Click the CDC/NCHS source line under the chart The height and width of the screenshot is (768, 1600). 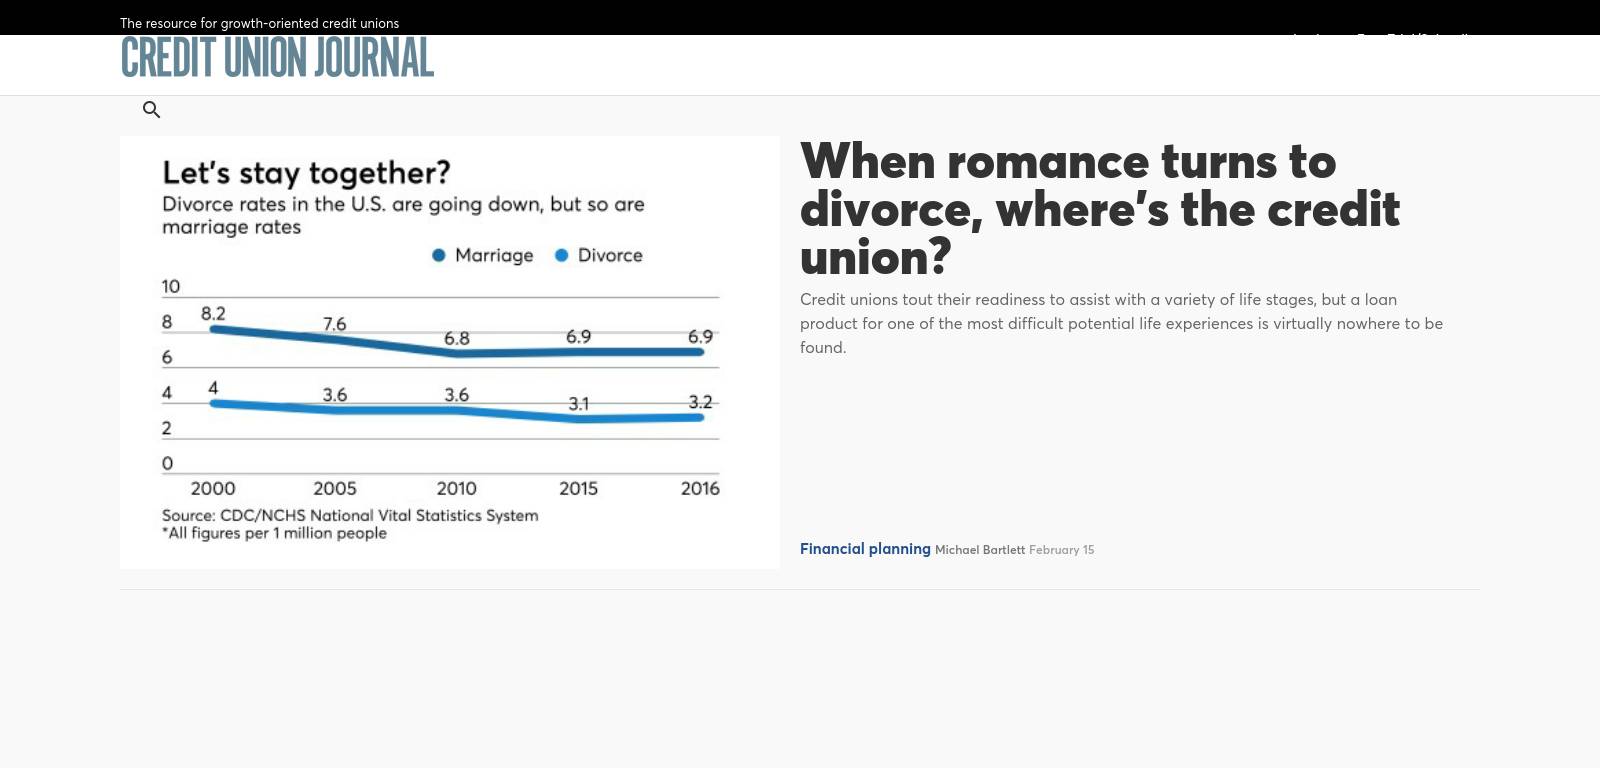350,516
